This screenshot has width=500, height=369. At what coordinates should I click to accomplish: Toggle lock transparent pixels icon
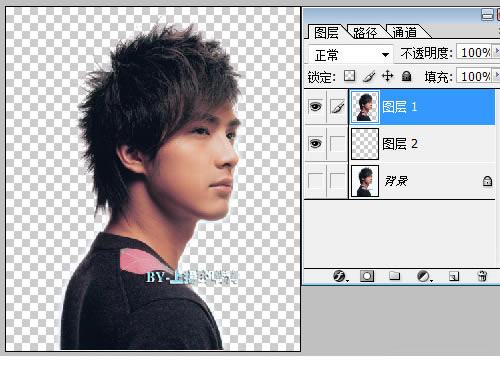tap(349, 76)
